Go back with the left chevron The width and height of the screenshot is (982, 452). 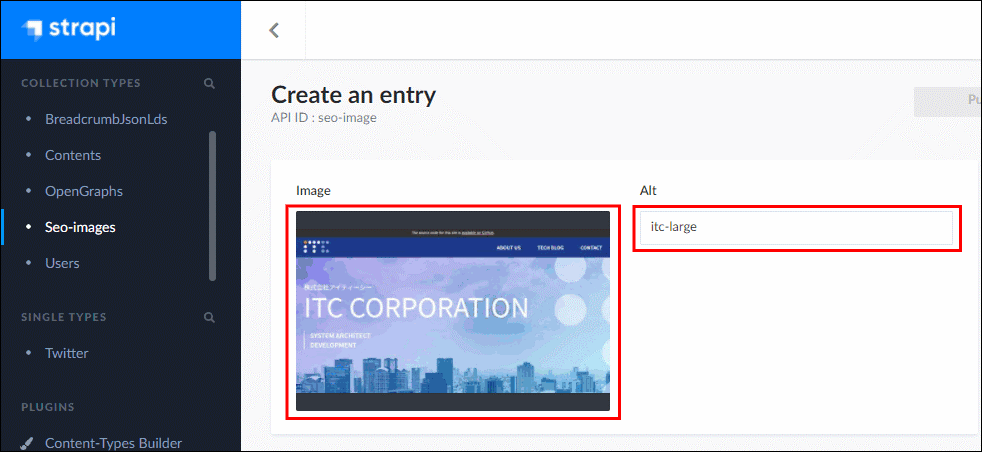click(274, 30)
